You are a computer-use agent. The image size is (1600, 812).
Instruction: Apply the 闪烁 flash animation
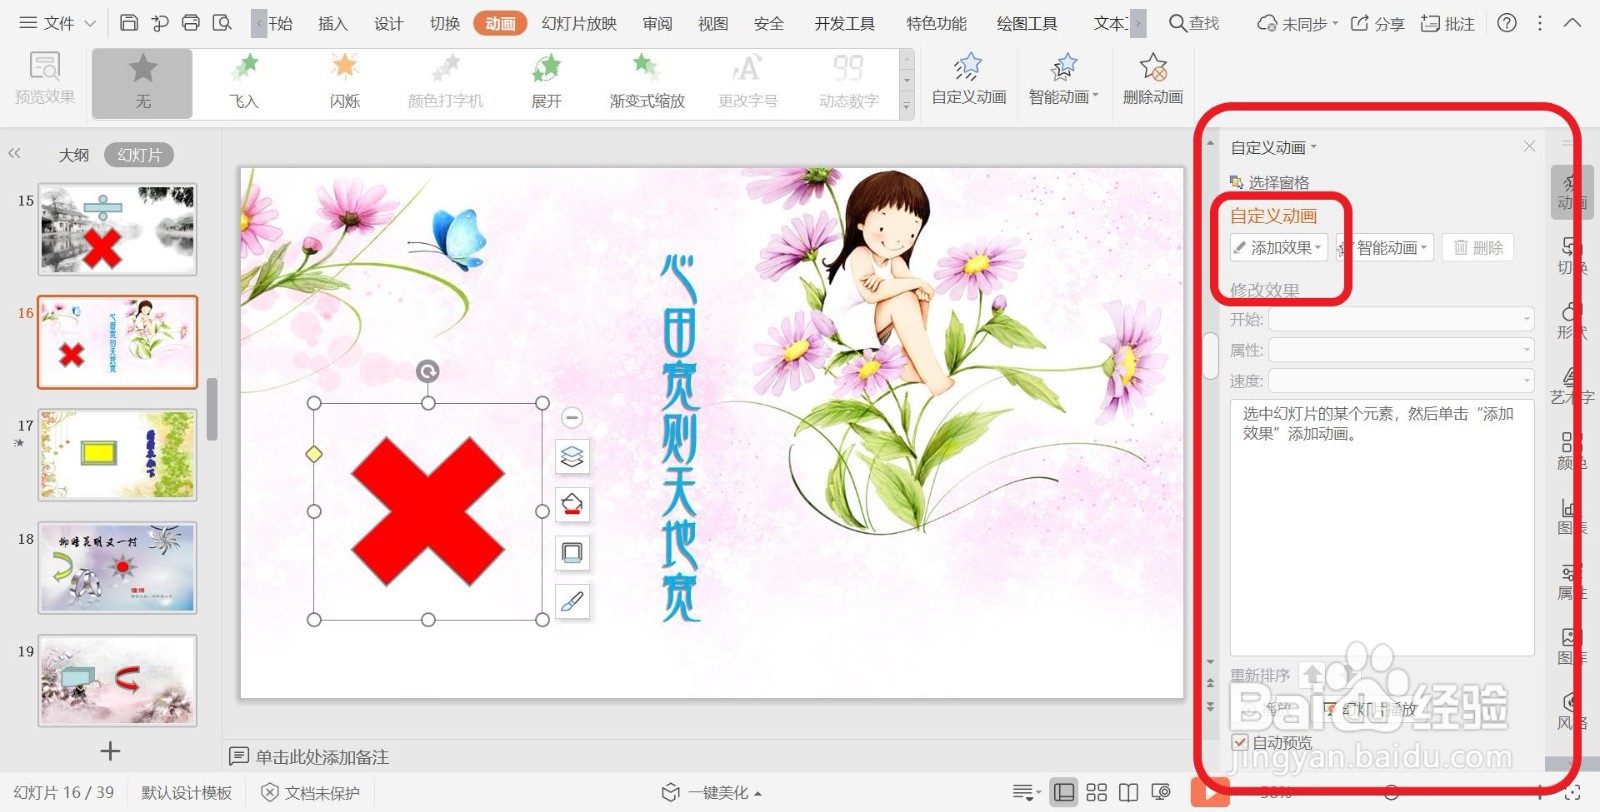tap(345, 84)
